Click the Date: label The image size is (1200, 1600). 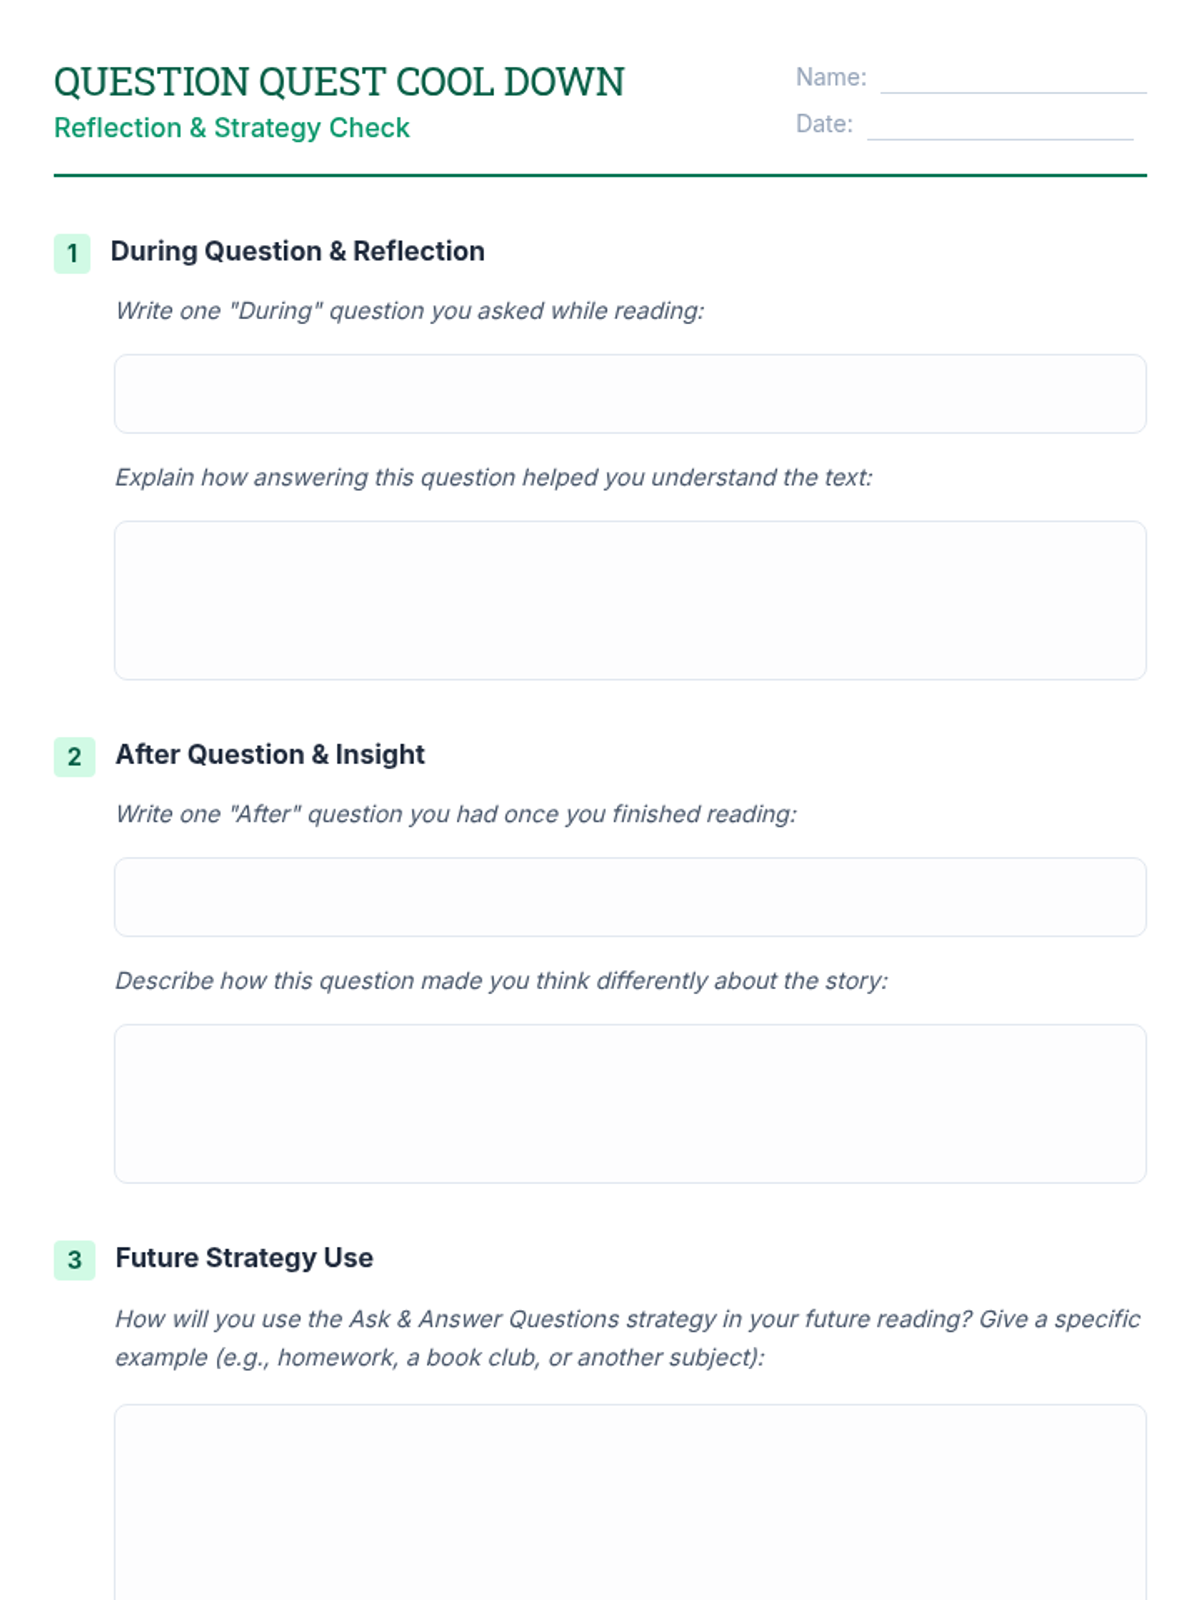pos(824,124)
